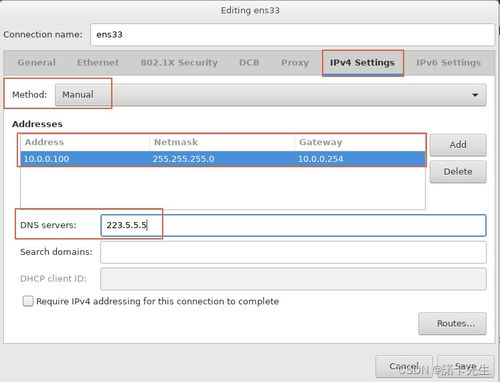The image size is (500, 382).
Task: Click the Delete address button
Action: pyautogui.click(x=458, y=172)
